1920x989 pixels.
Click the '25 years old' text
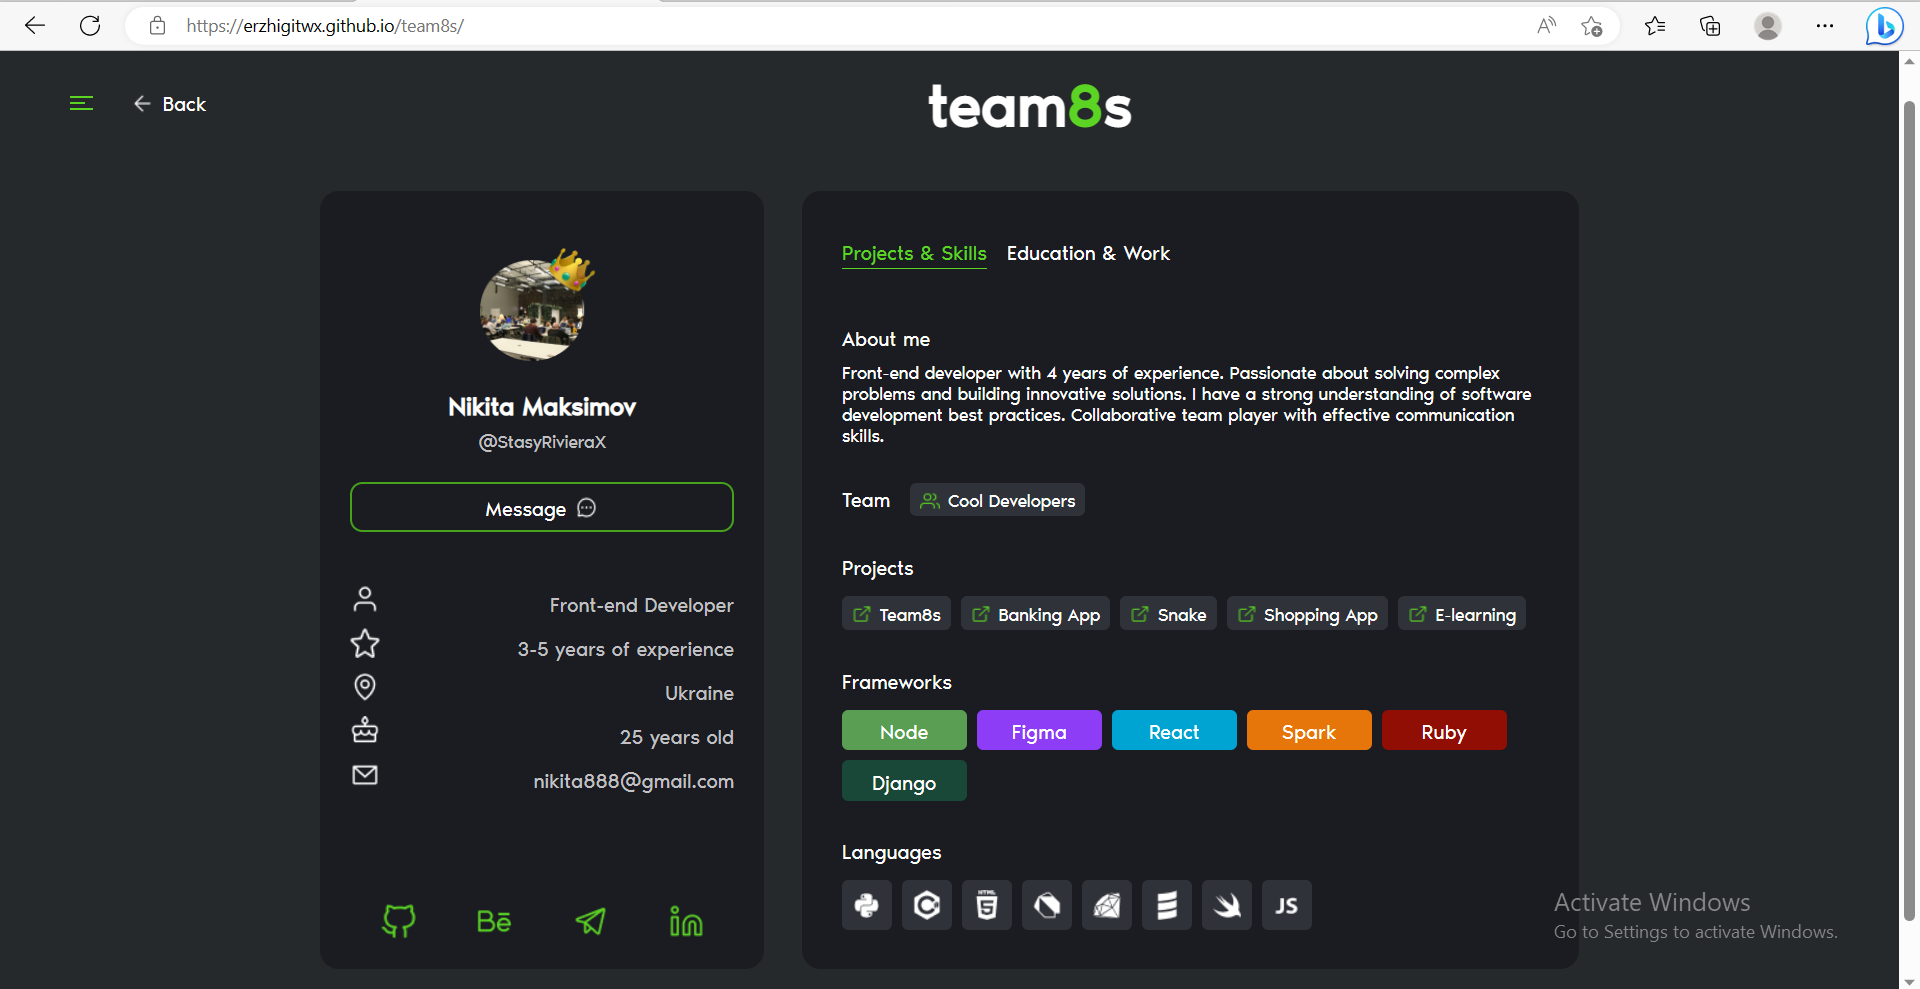point(676,737)
